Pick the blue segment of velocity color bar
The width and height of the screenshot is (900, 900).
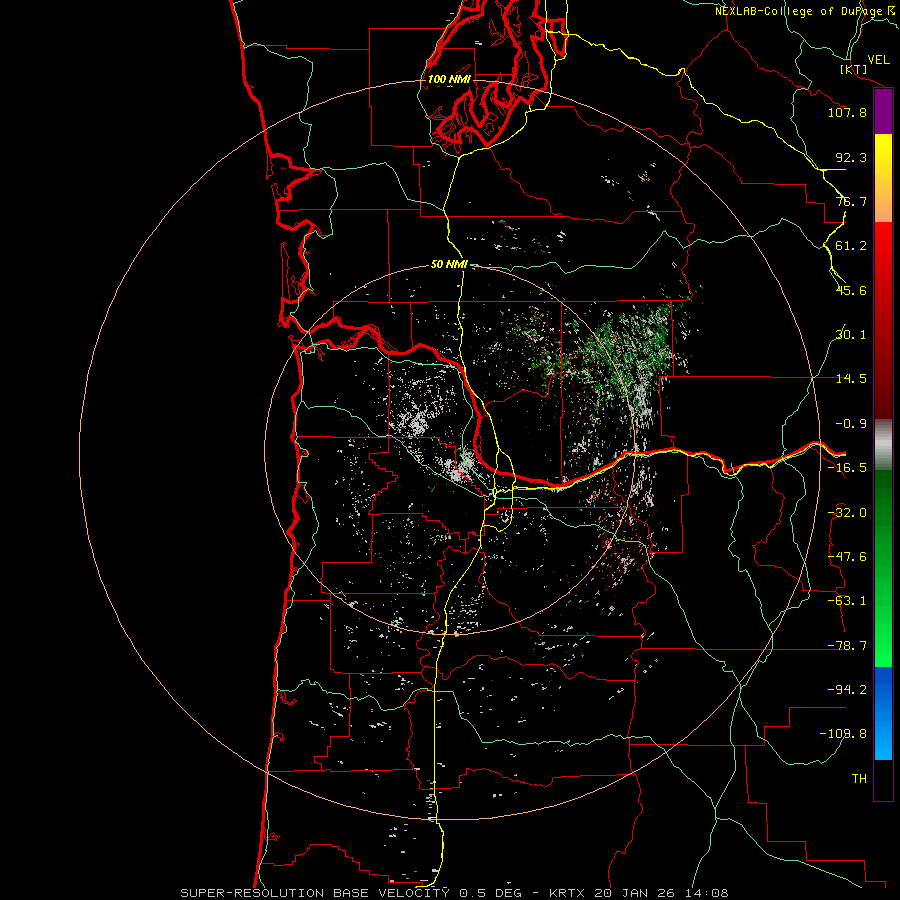tap(883, 713)
